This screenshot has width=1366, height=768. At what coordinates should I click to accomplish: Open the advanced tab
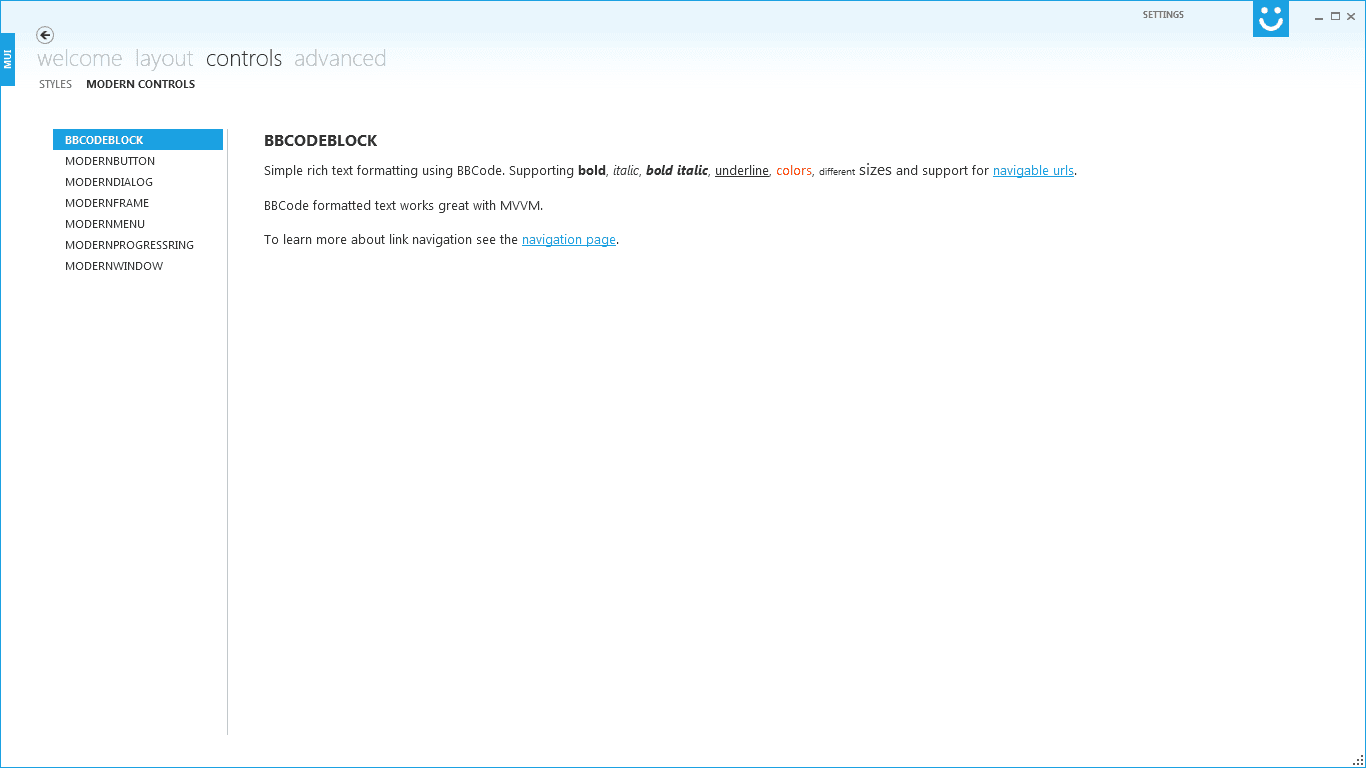(340, 58)
